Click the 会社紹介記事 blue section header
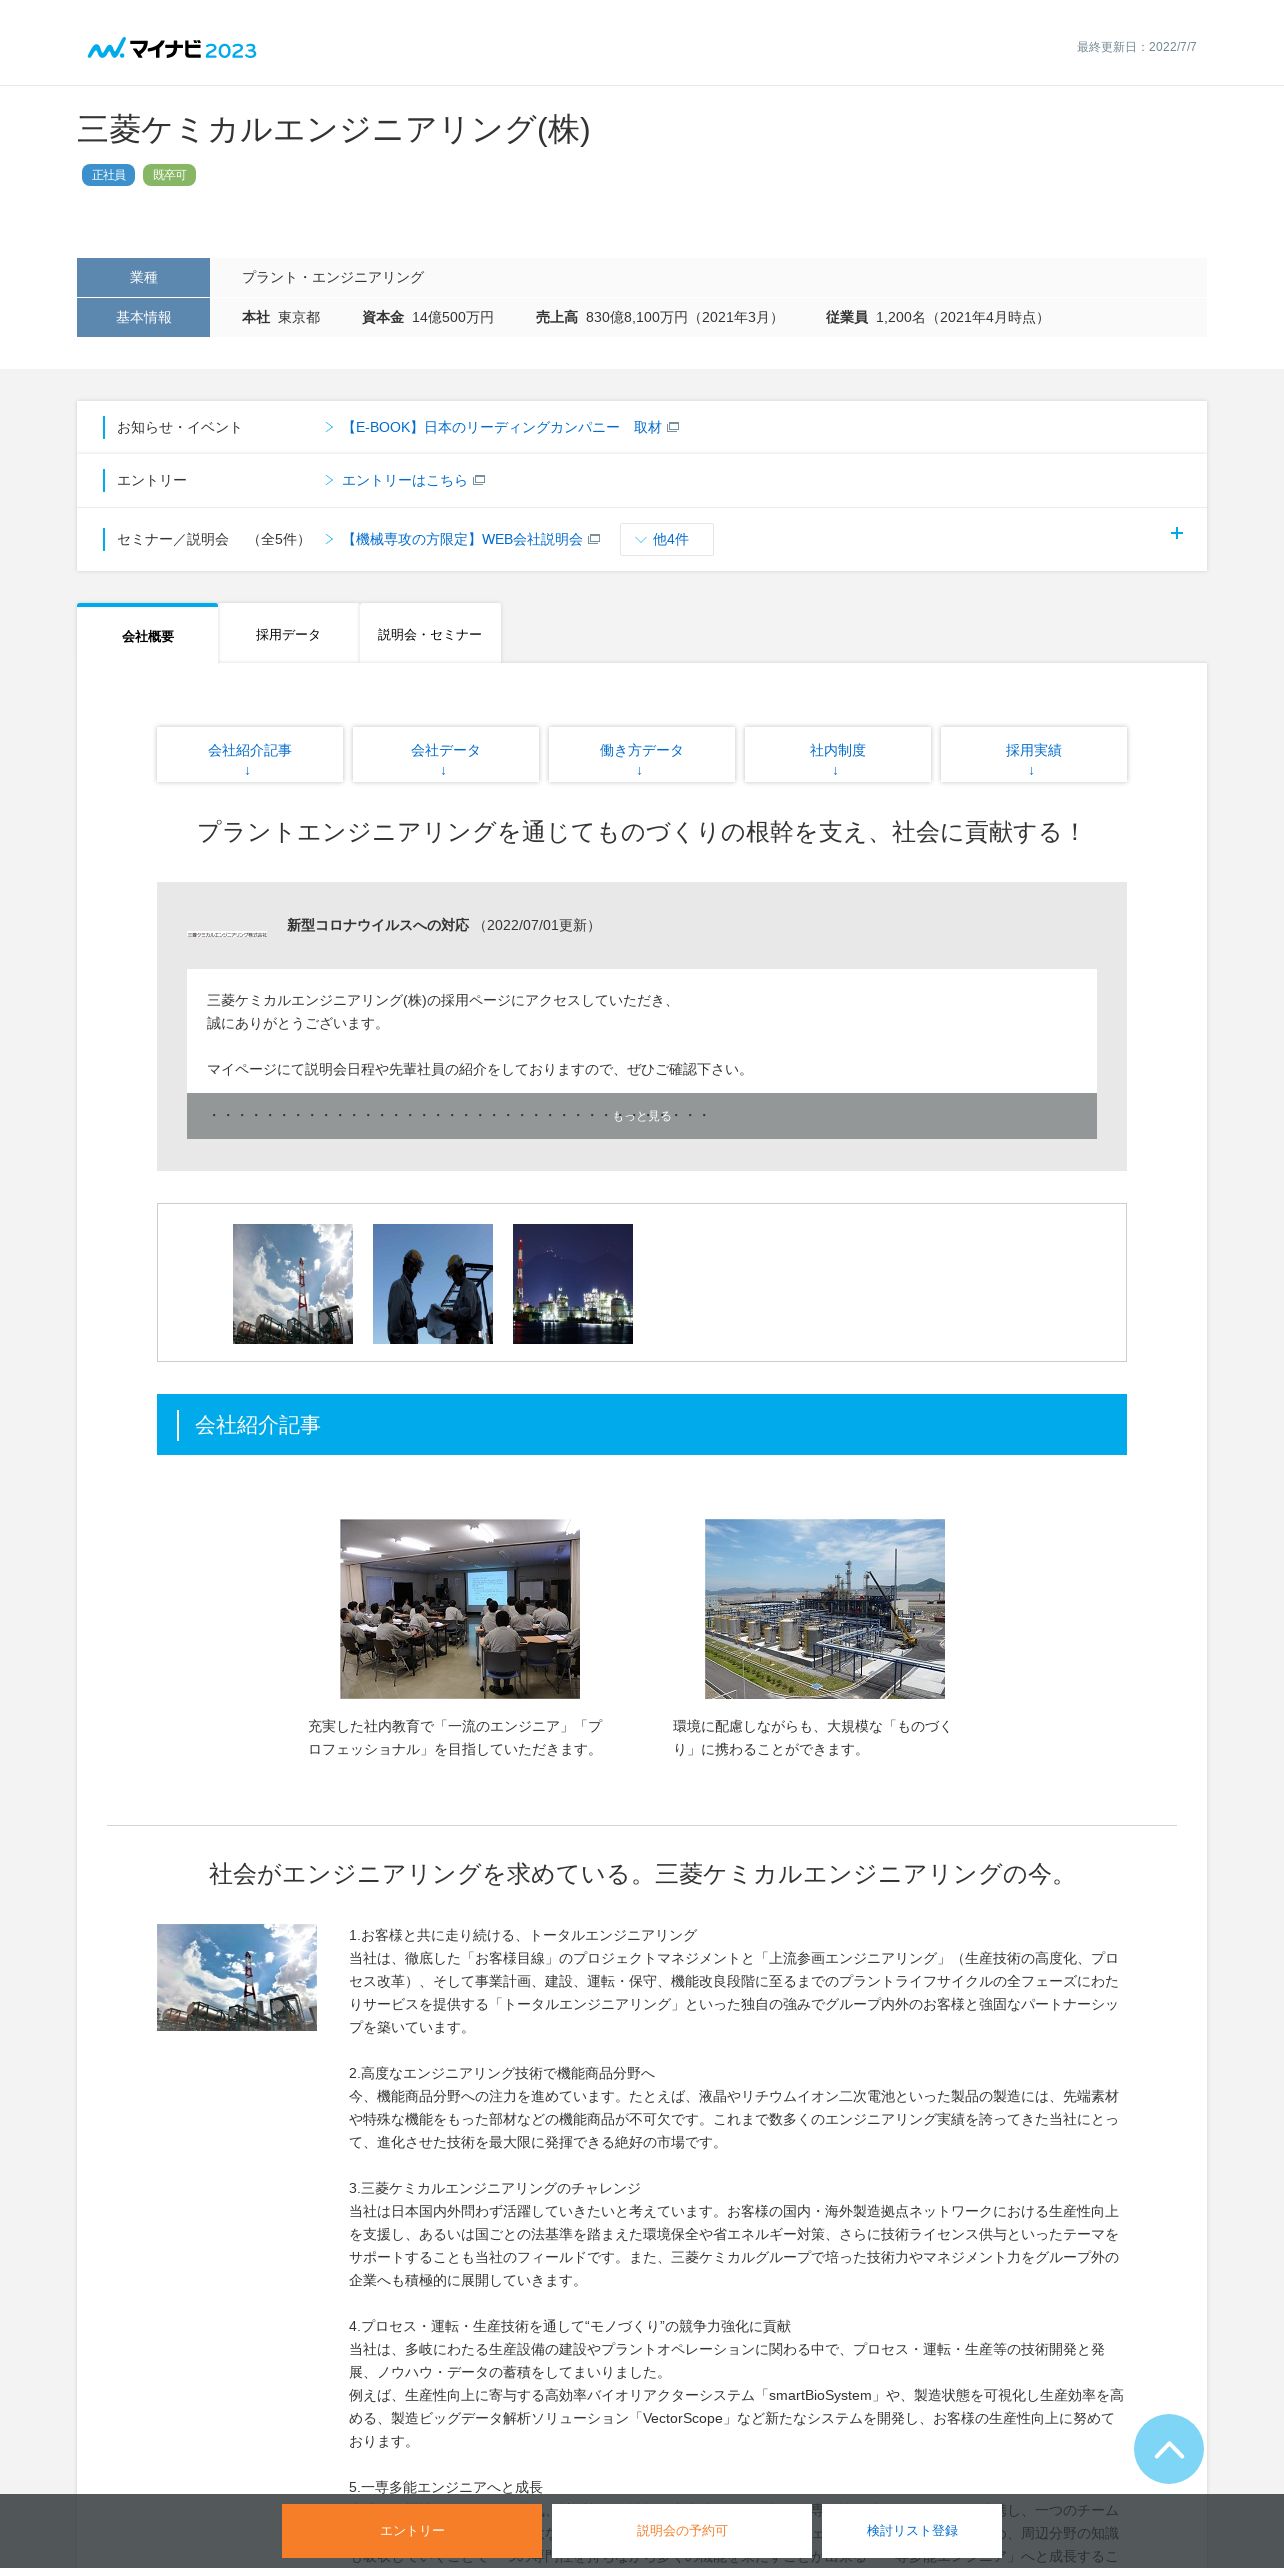The width and height of the screenshot is (1284, 2568). (x=642, y=1425)
